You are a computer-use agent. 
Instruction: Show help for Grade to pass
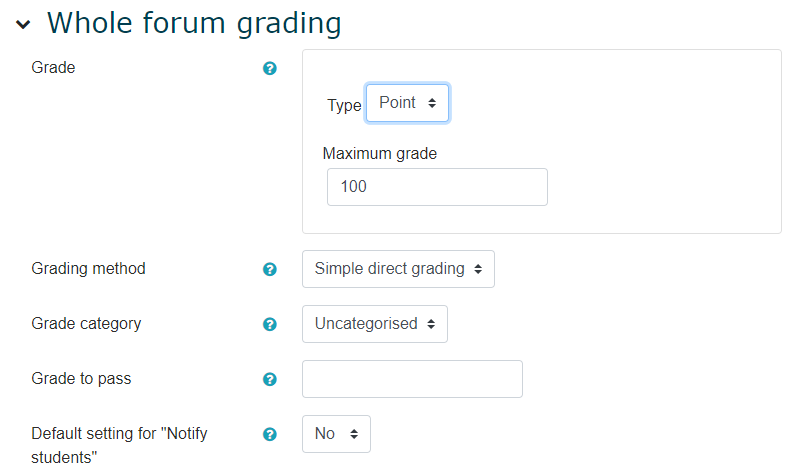coord(269,379)
